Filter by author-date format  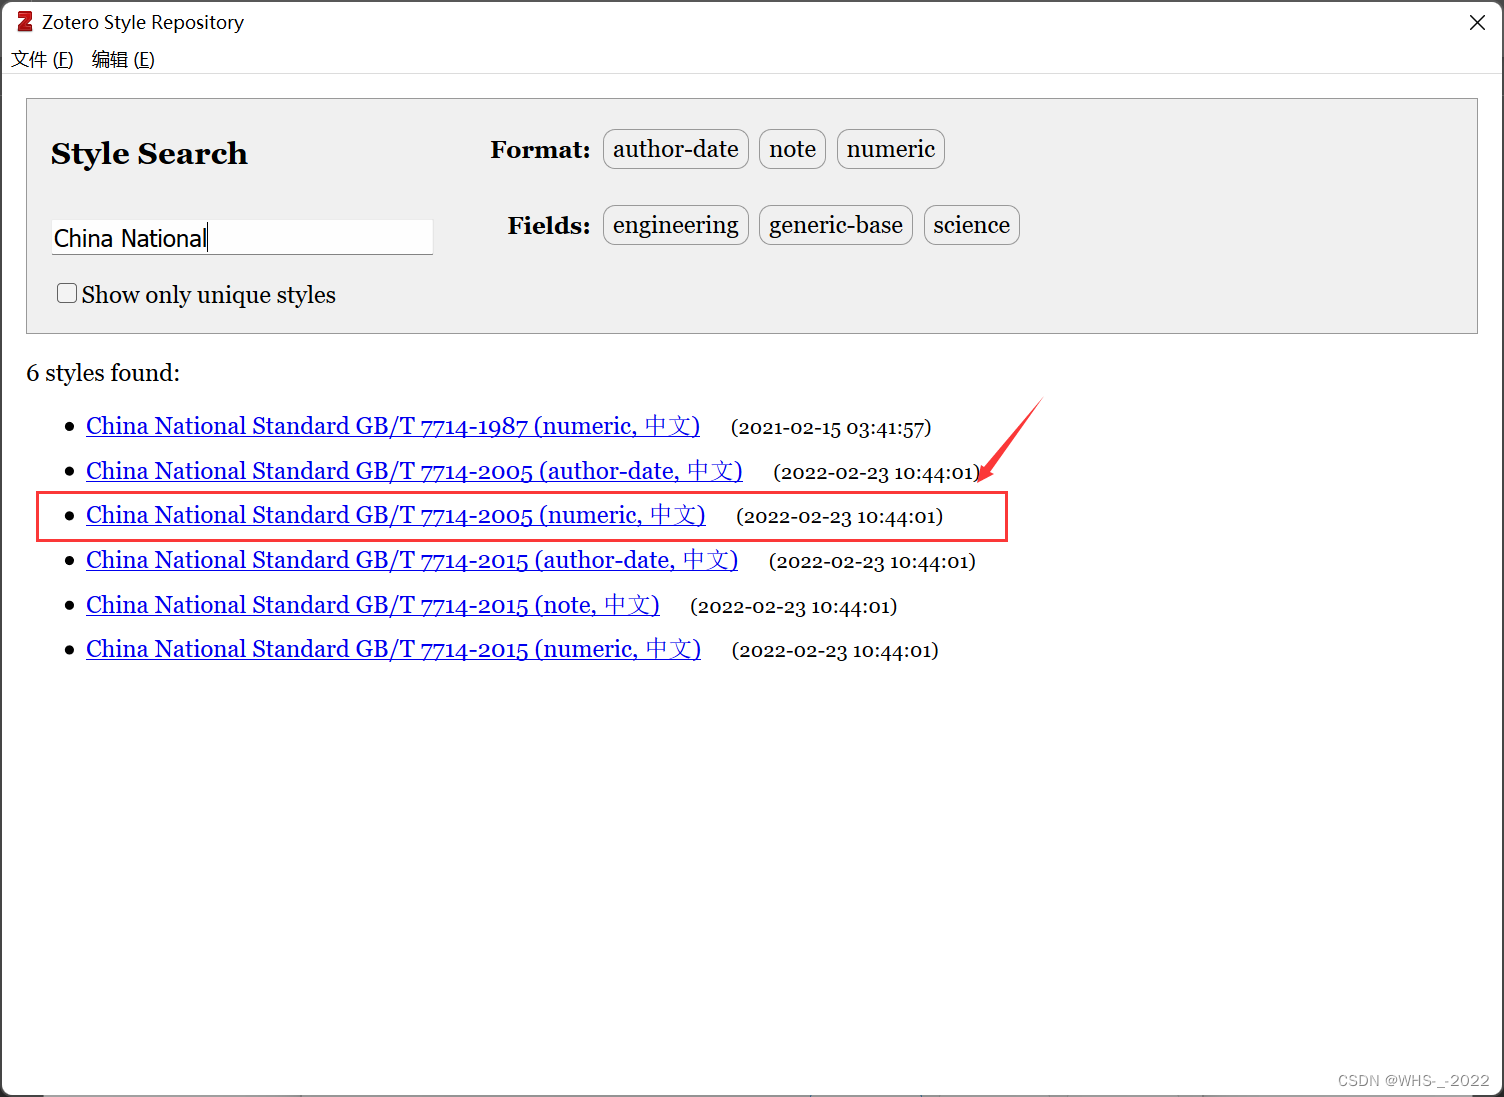[676, 149]
